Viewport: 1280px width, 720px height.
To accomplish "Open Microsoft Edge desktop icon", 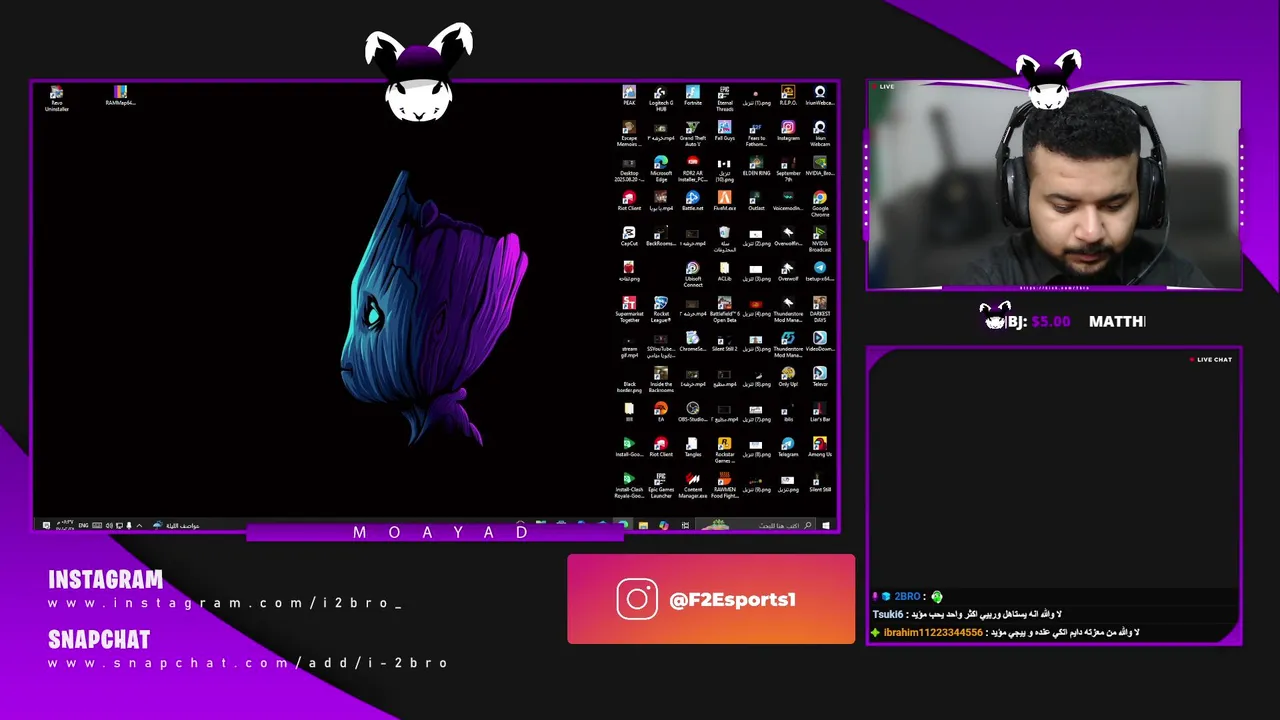I will 661,169.
